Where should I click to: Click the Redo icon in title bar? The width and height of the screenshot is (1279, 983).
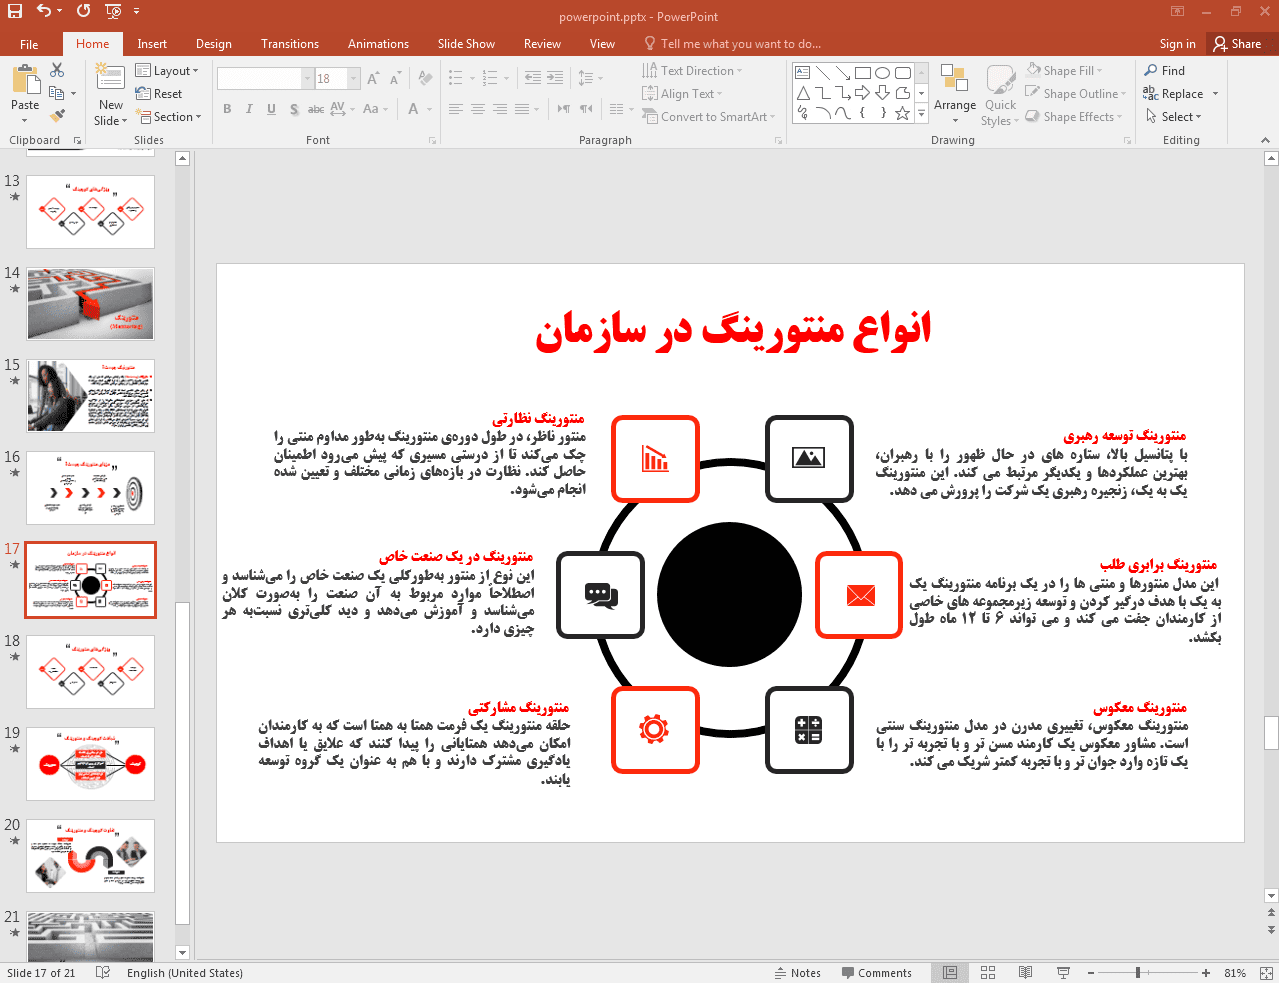83,11
